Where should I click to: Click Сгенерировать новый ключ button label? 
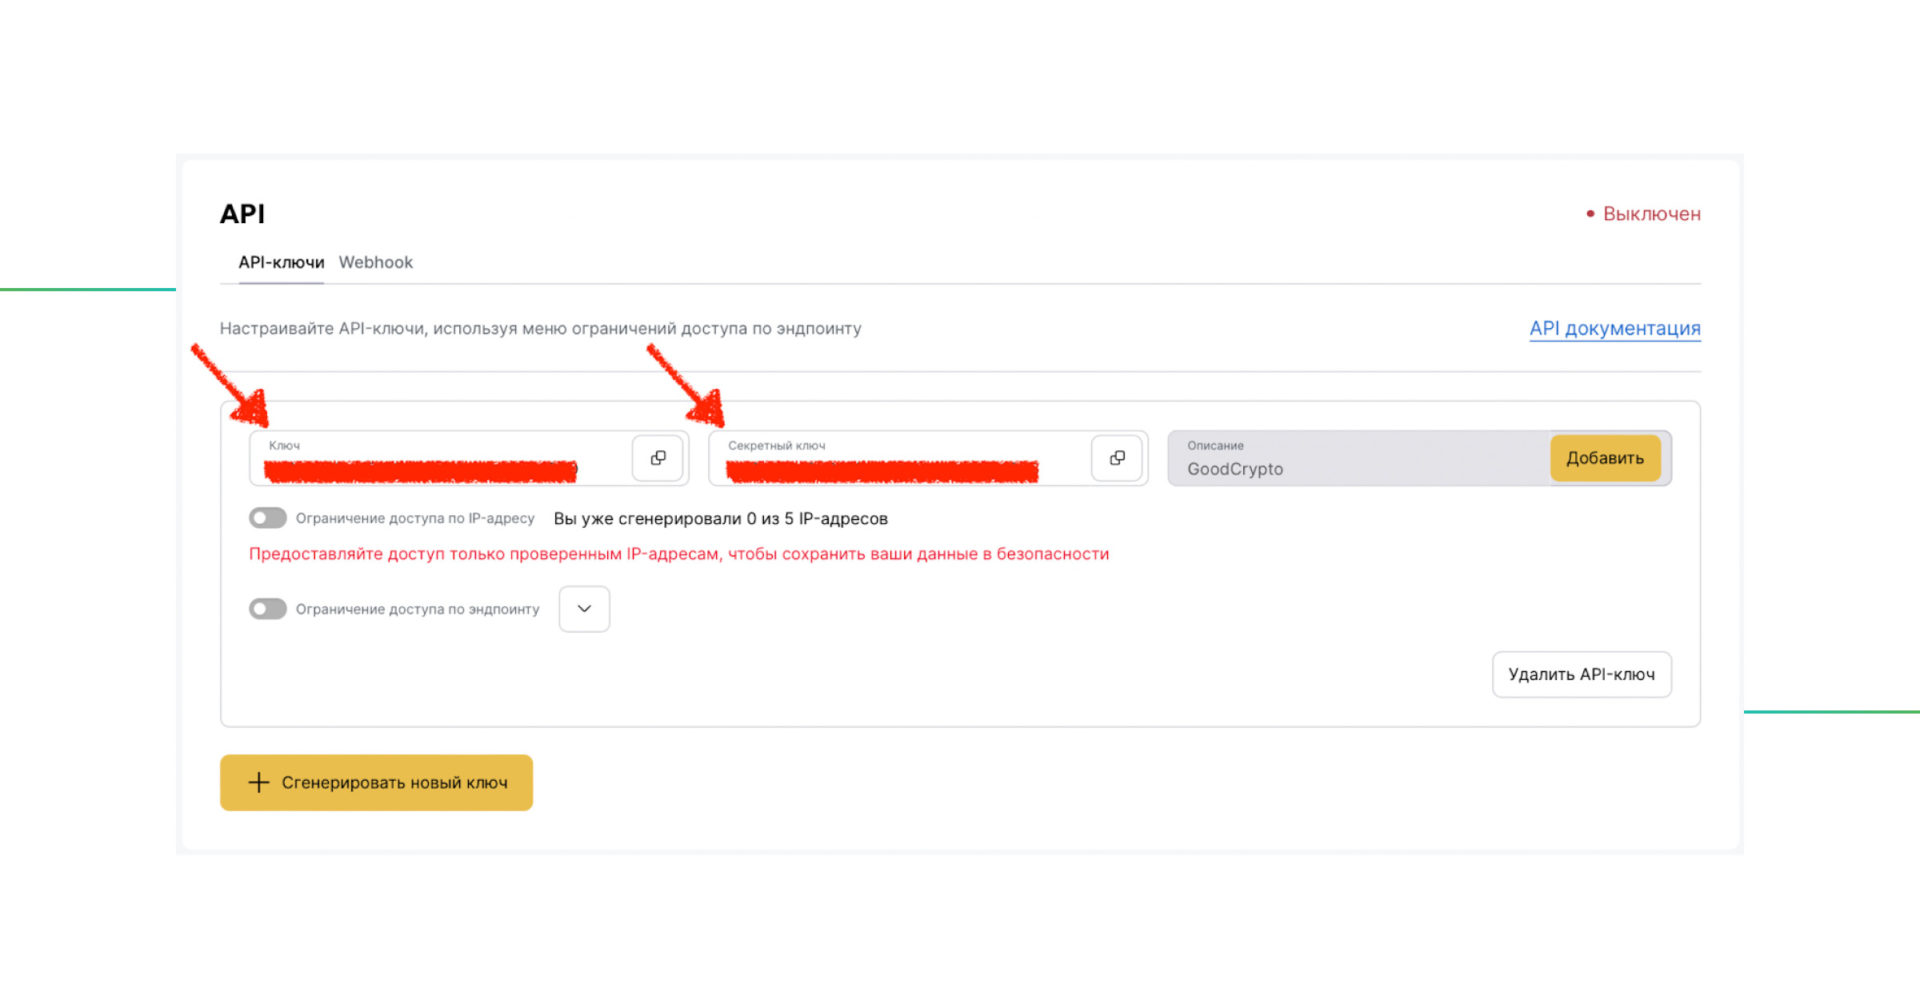tap(394, 783)
